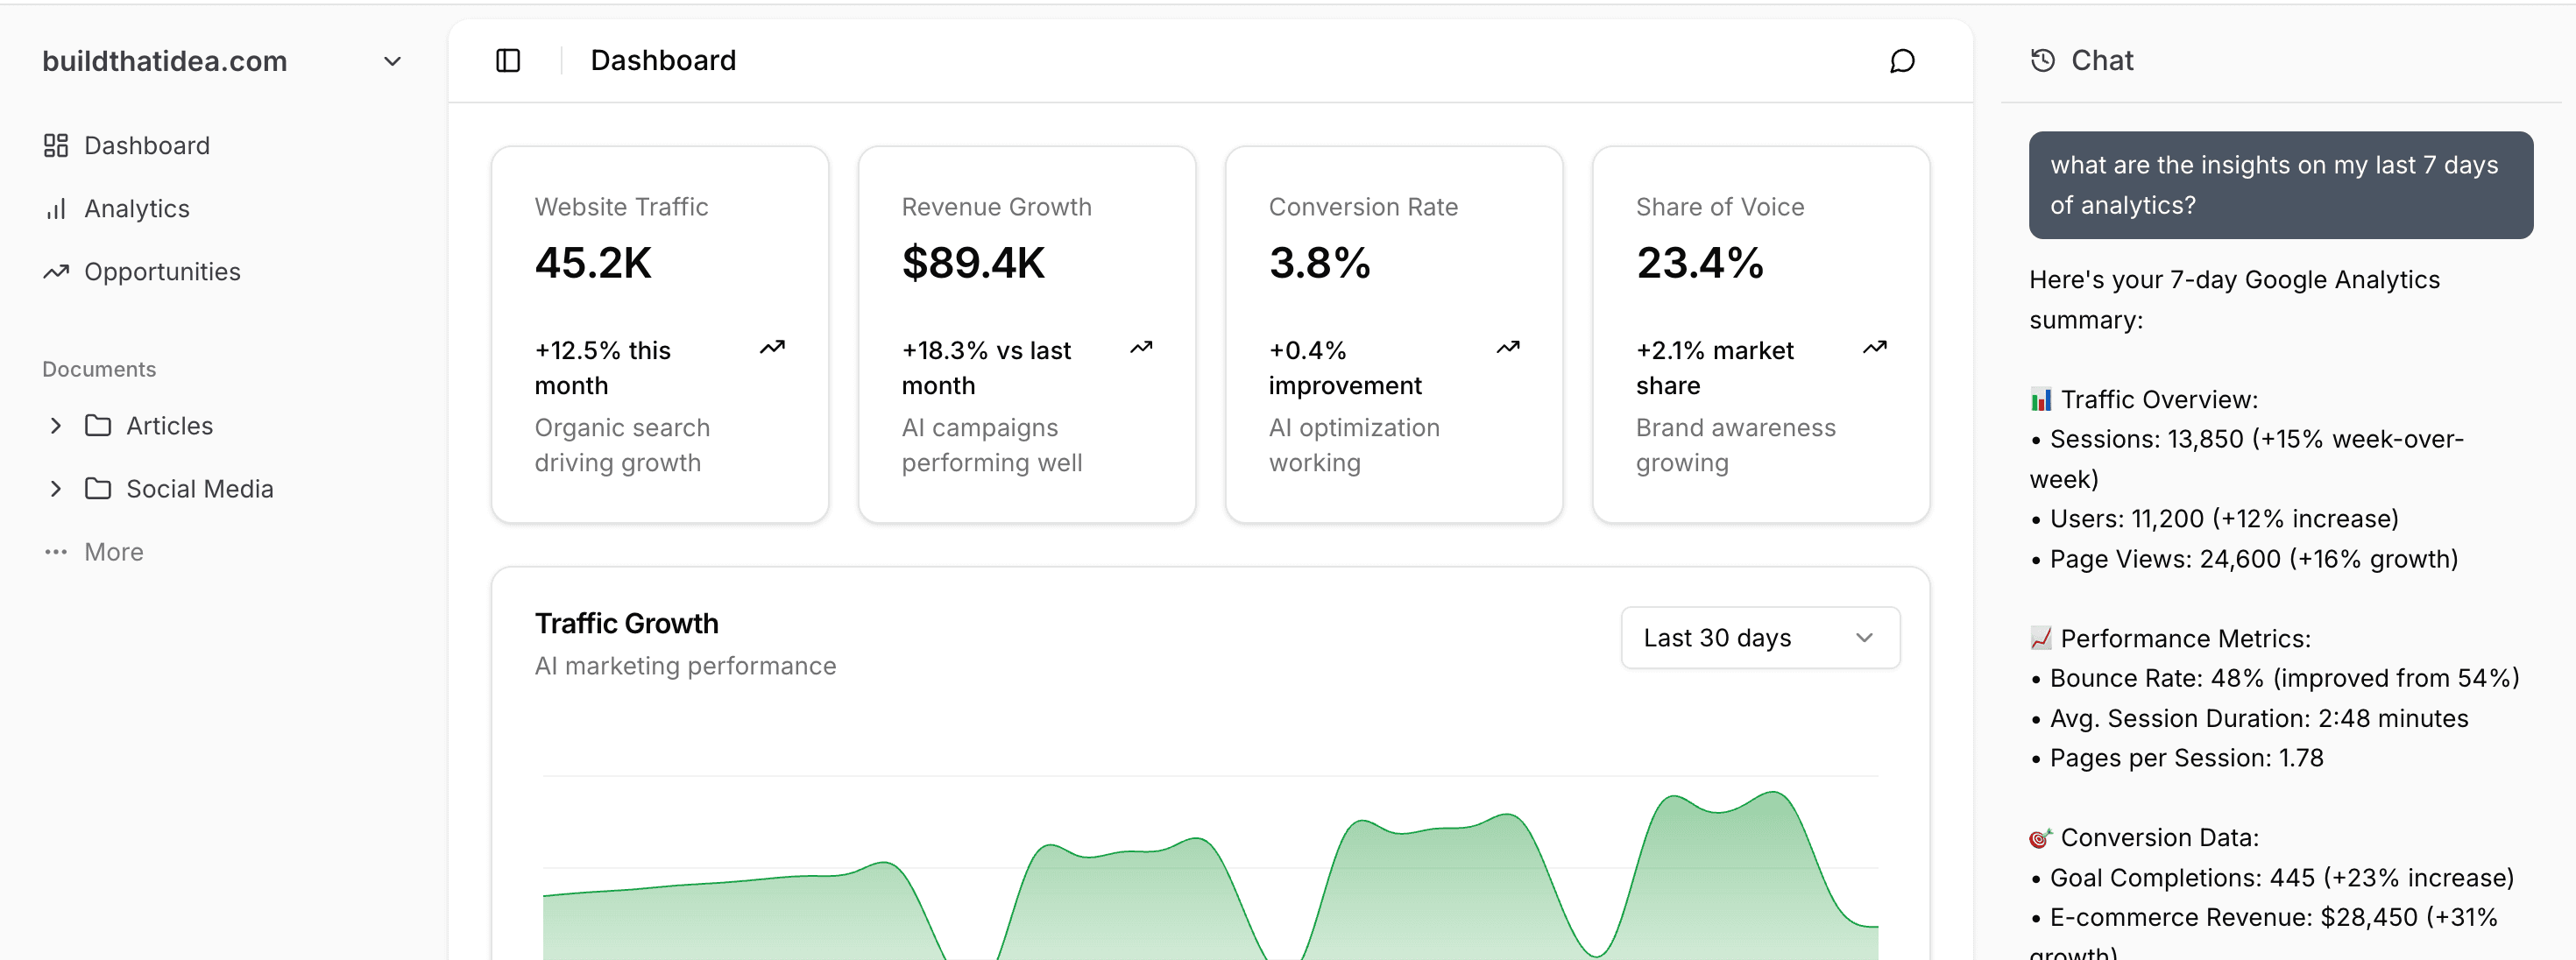This screenshot has height=960, width=2576.
Task: Click 'E-commerce Revenue: $28,450' line in chat
Action: [x=2264, y=935]
